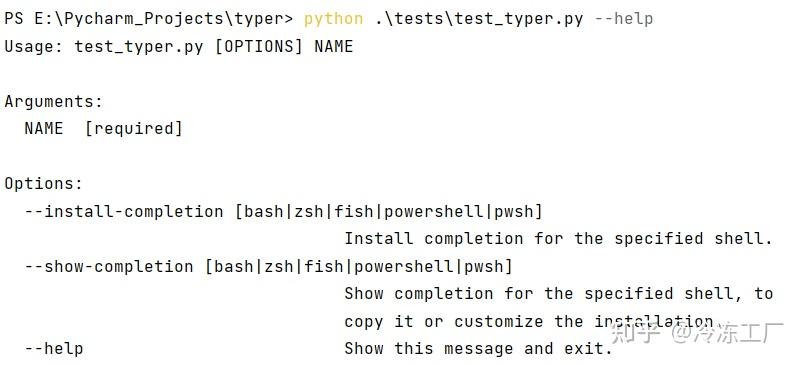Screen dimensions: 804x365
Task: Click the NAME argument entry
Action: 44,128
